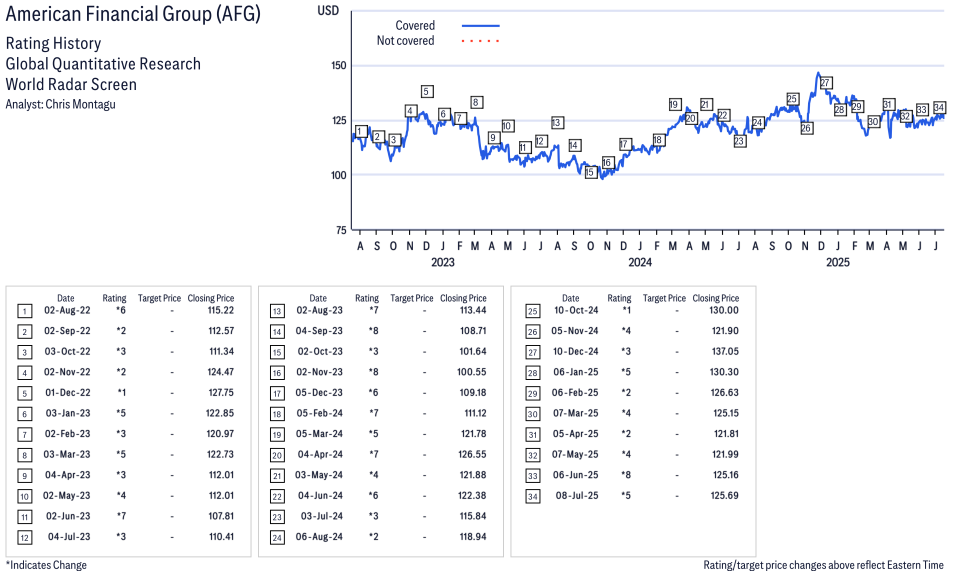The height and width of the screenshot is (571, 955).
Task: Click the 'World Radar Screen' line
Action: [71, 84]
